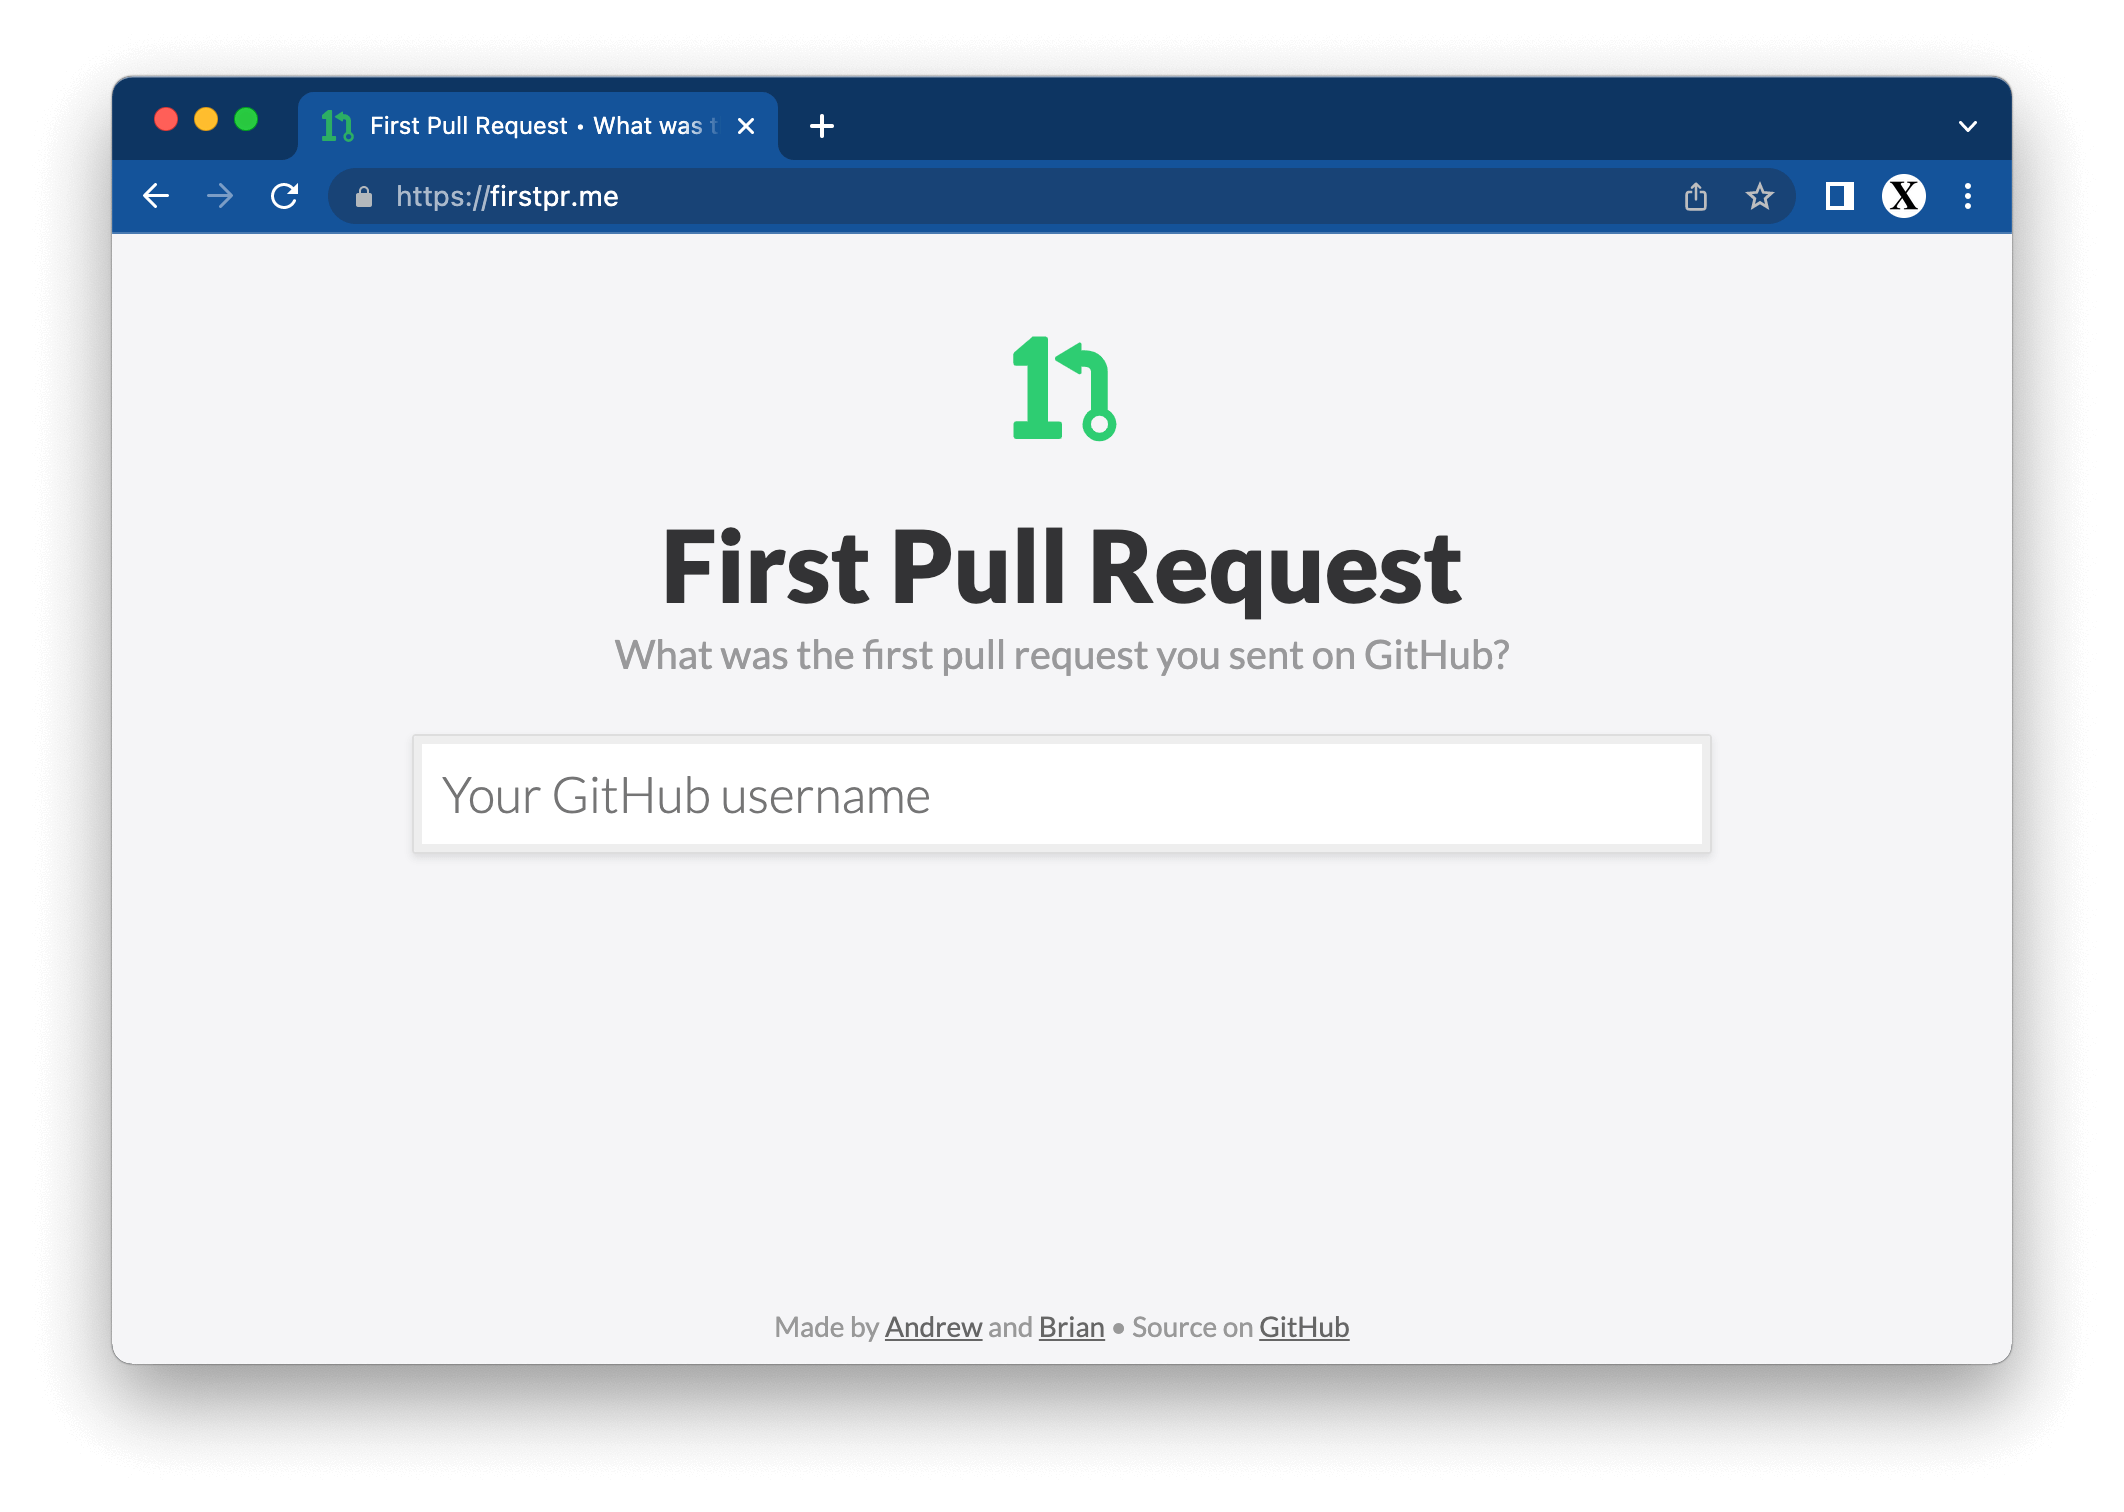The image size is (2124, 1512).
Task: Click the First Pull Request heading
Action: [1061, 567]
